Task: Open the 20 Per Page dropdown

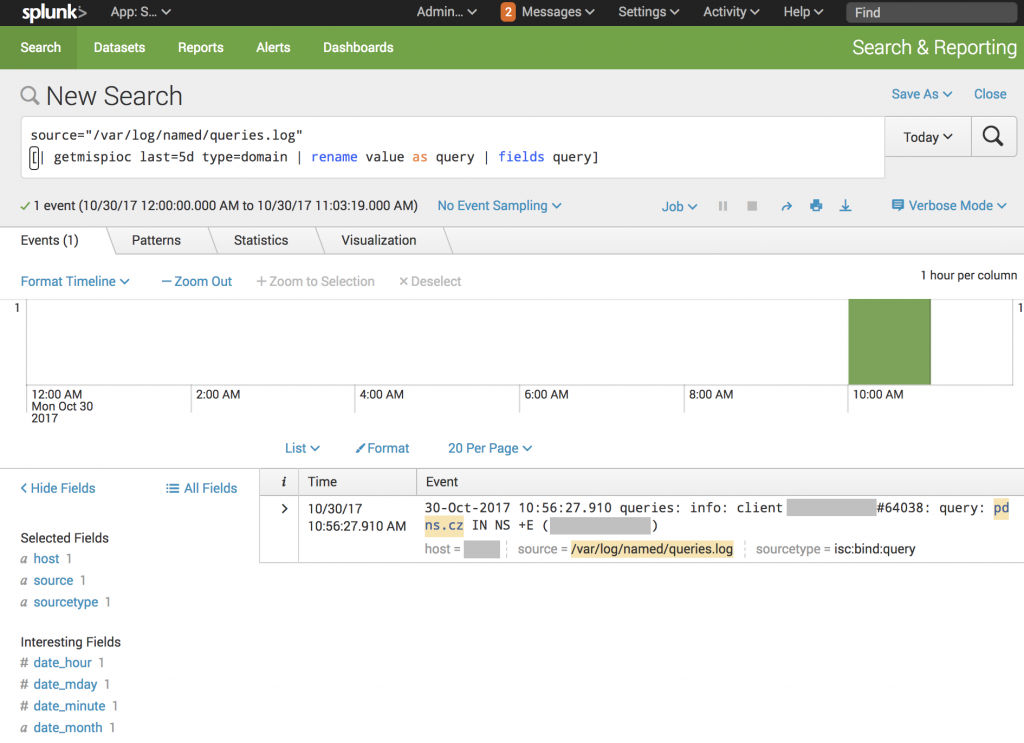Action: coord(489,449)
